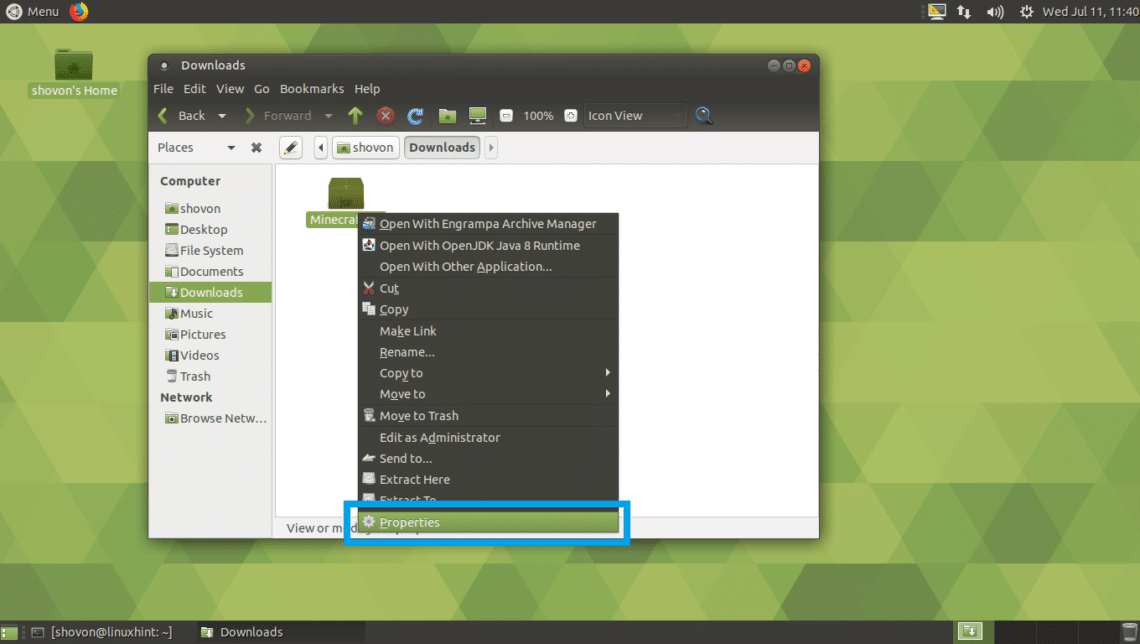1140x644 pixels.
Task: Choose Open With Other Application
Action: point(488,267)
